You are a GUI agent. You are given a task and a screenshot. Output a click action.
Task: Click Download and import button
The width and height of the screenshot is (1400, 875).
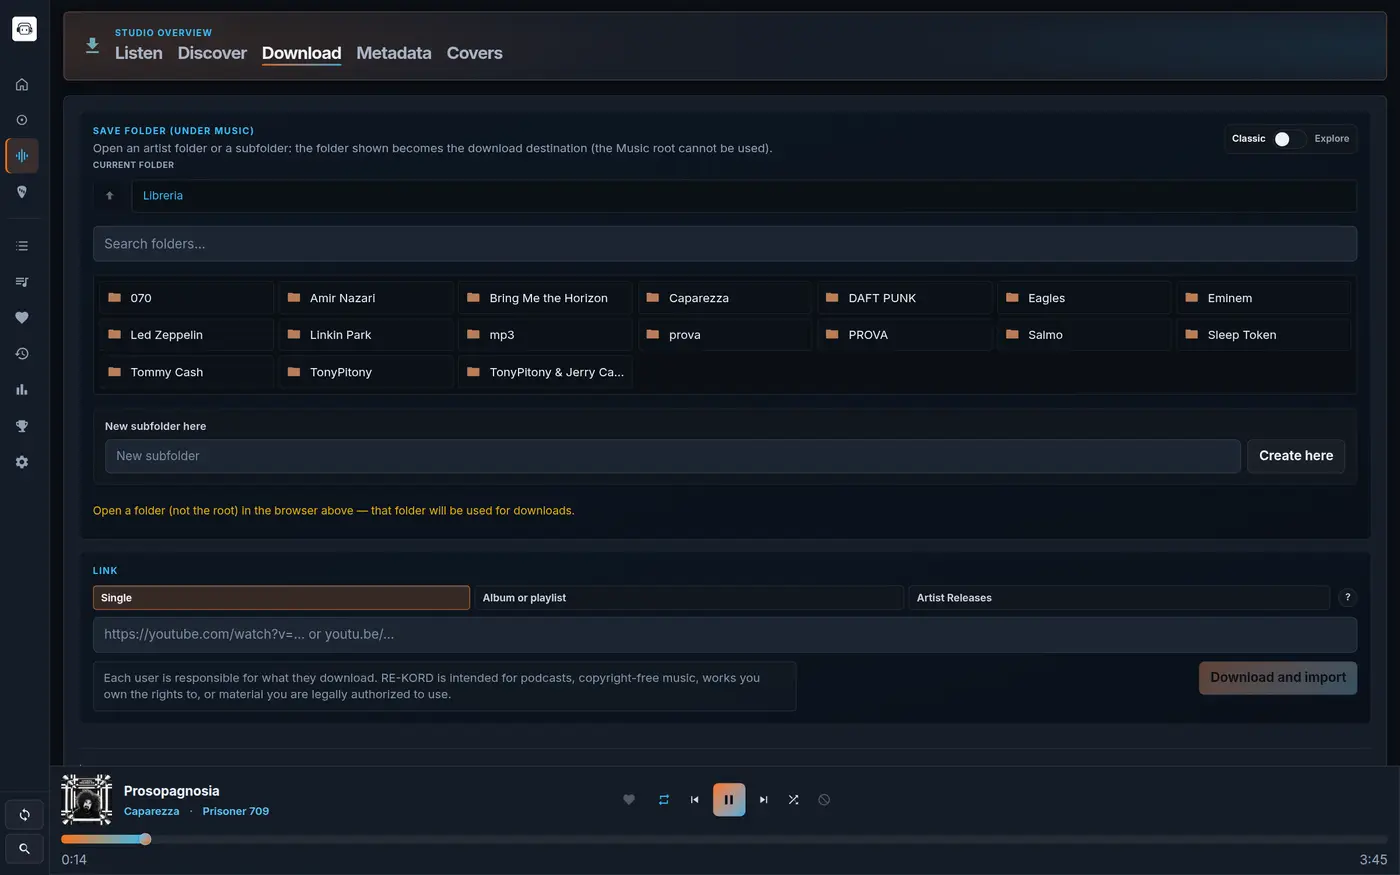pyautogui.click(x=1278, y=678)
